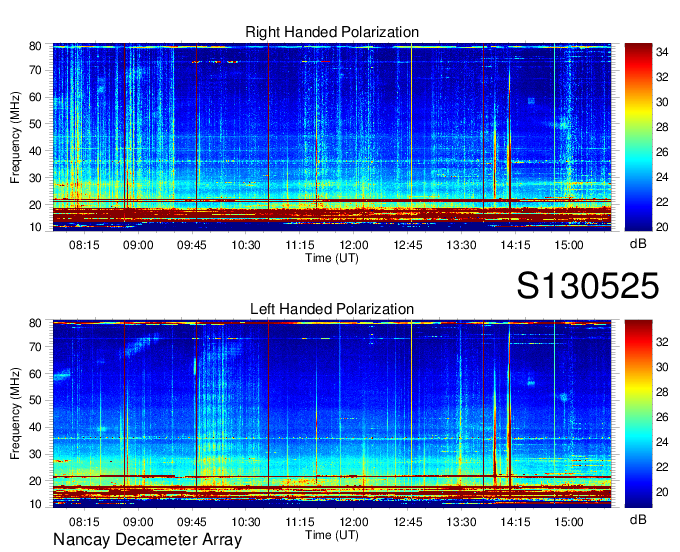
Task: Click the Time (UT) label under bottom plot
Action: point(332,535)
